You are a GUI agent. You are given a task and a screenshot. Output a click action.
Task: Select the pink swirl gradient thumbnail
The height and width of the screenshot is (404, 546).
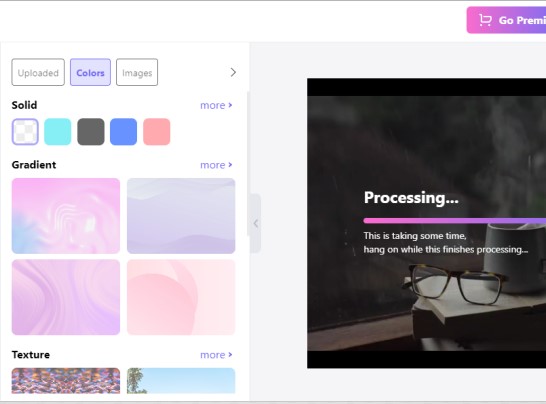[66, 216]
